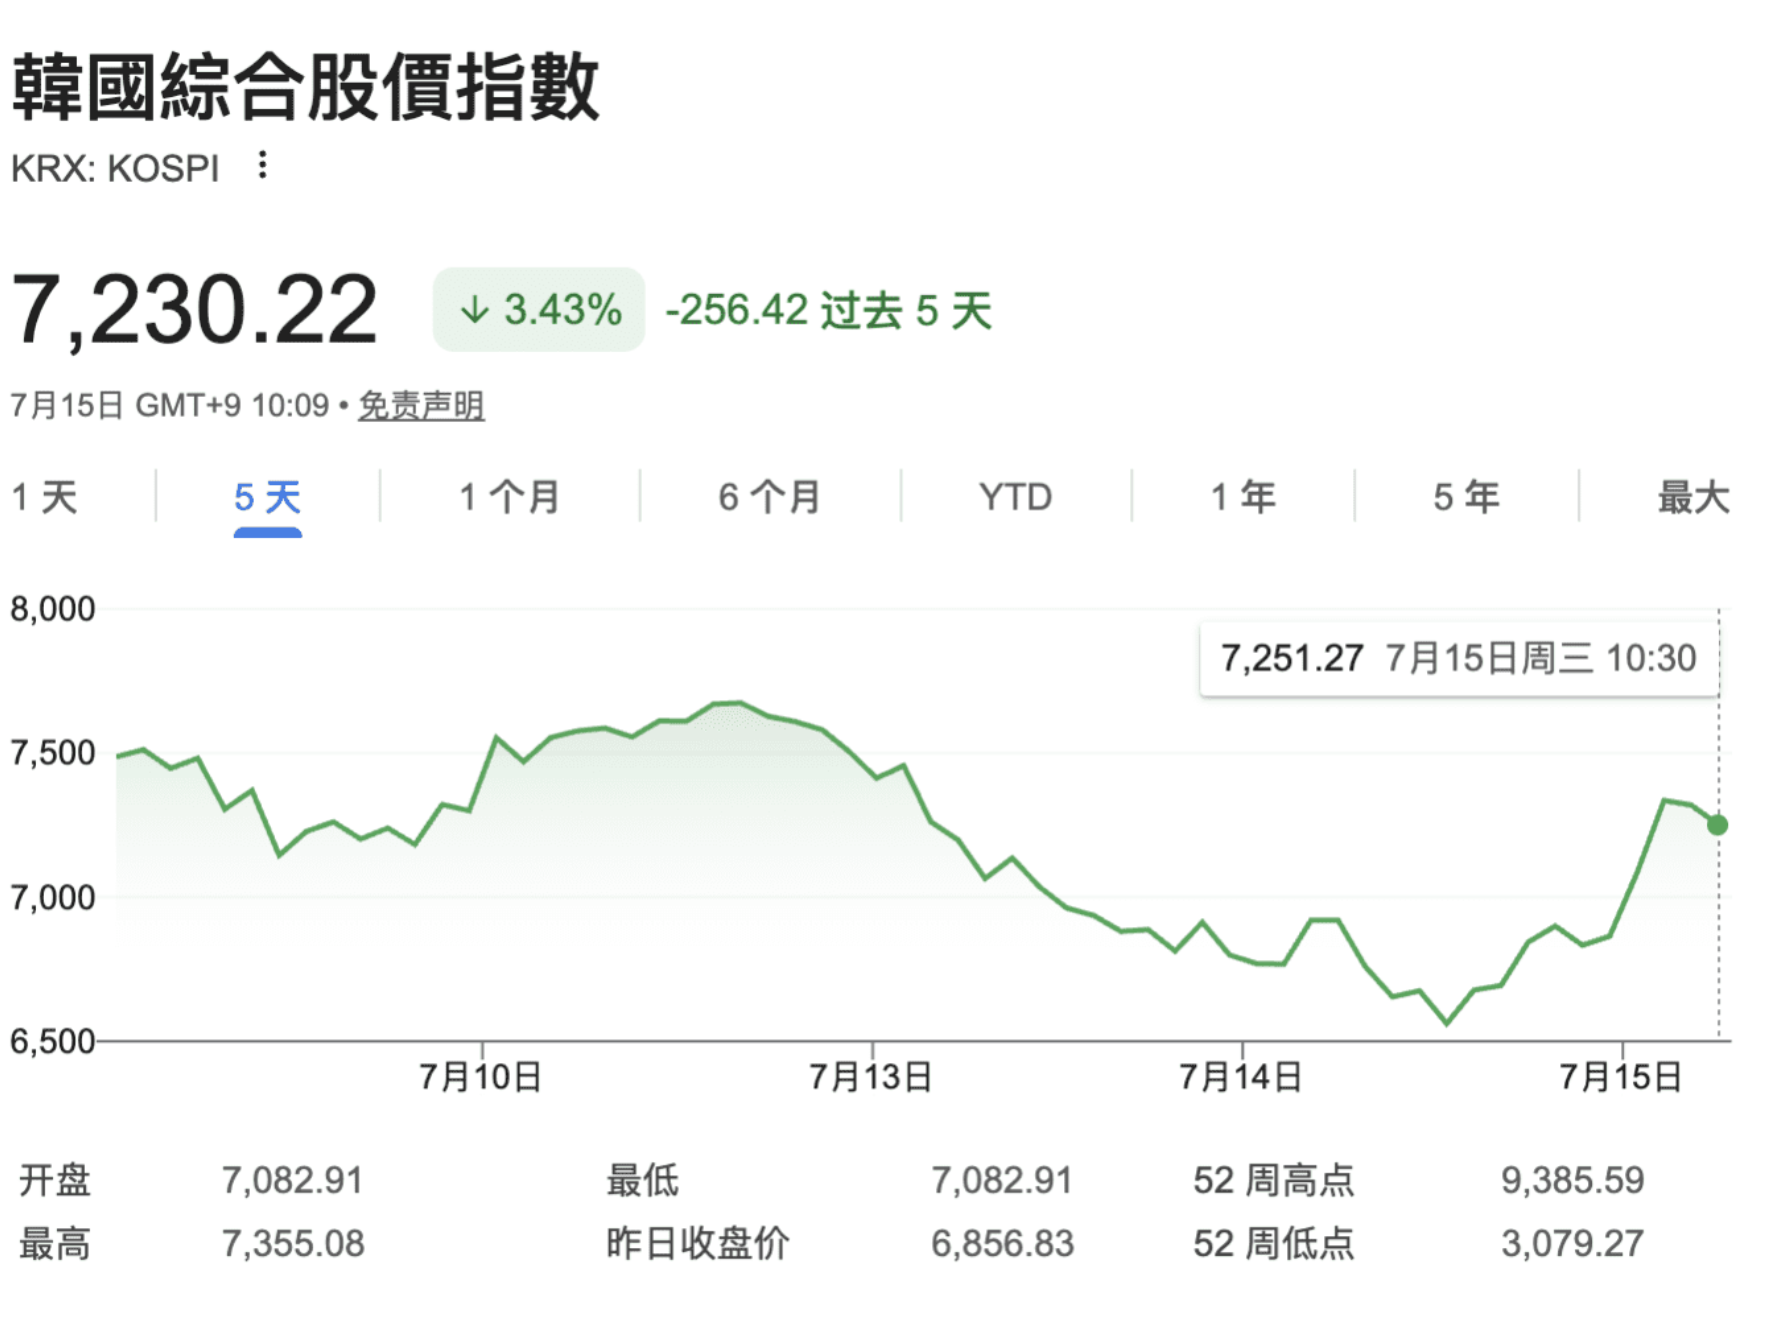
Task: Click the 昨日收盘价 value 6,856.83
Action: click(1002, 1244)
